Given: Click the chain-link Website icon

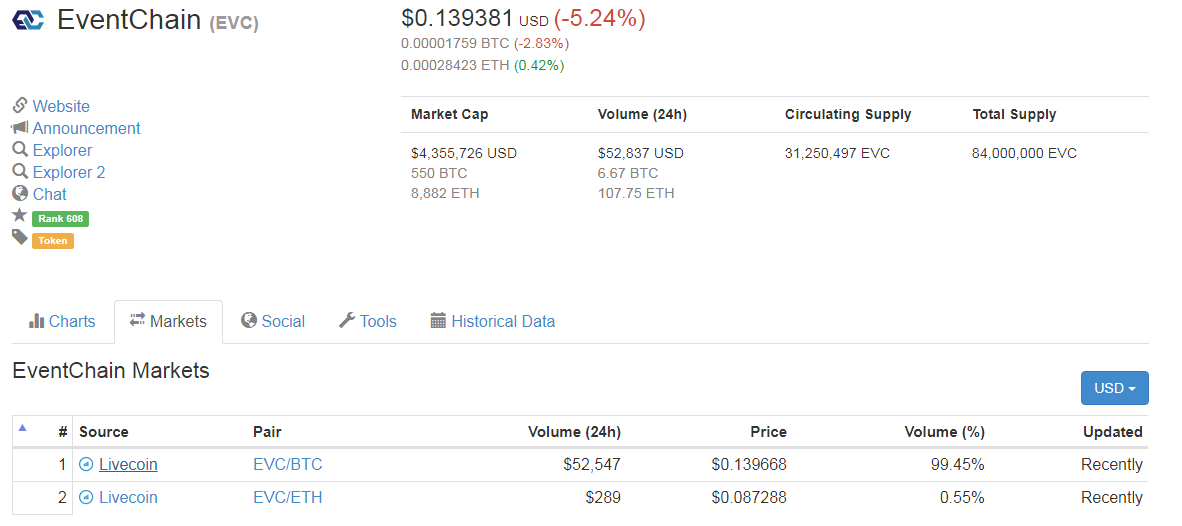Looking at the screenshot, I should pyautogui.click(x=19, y=106).
